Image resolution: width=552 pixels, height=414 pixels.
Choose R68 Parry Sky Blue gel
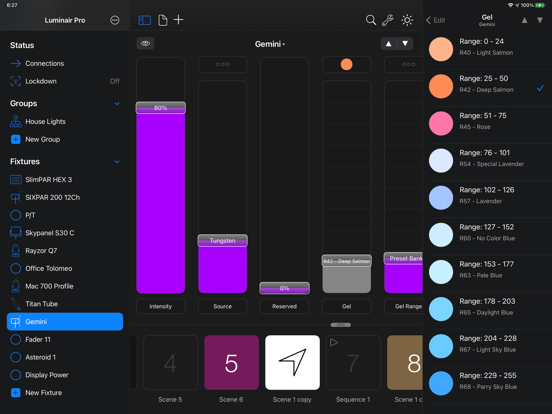point(488,383)
